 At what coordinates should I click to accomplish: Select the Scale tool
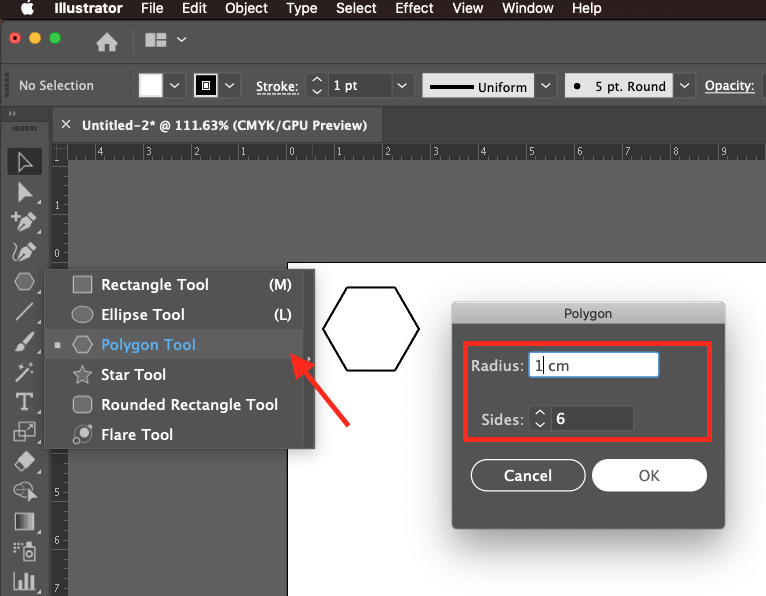24,431
